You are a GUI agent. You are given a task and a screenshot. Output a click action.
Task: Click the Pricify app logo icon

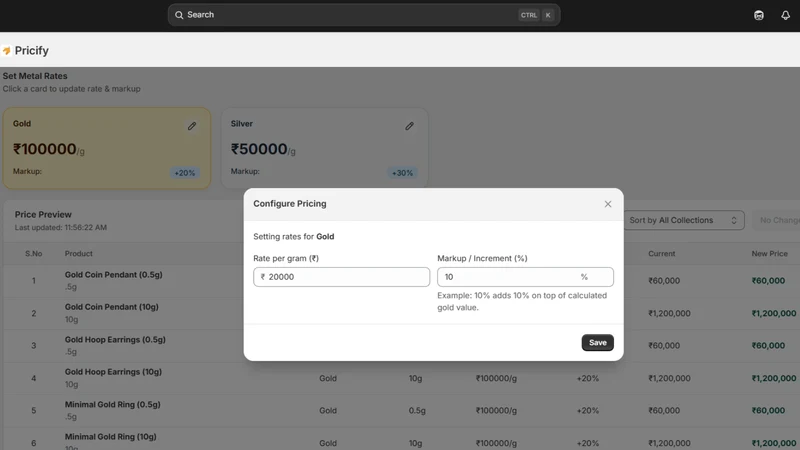coord(7,51)
